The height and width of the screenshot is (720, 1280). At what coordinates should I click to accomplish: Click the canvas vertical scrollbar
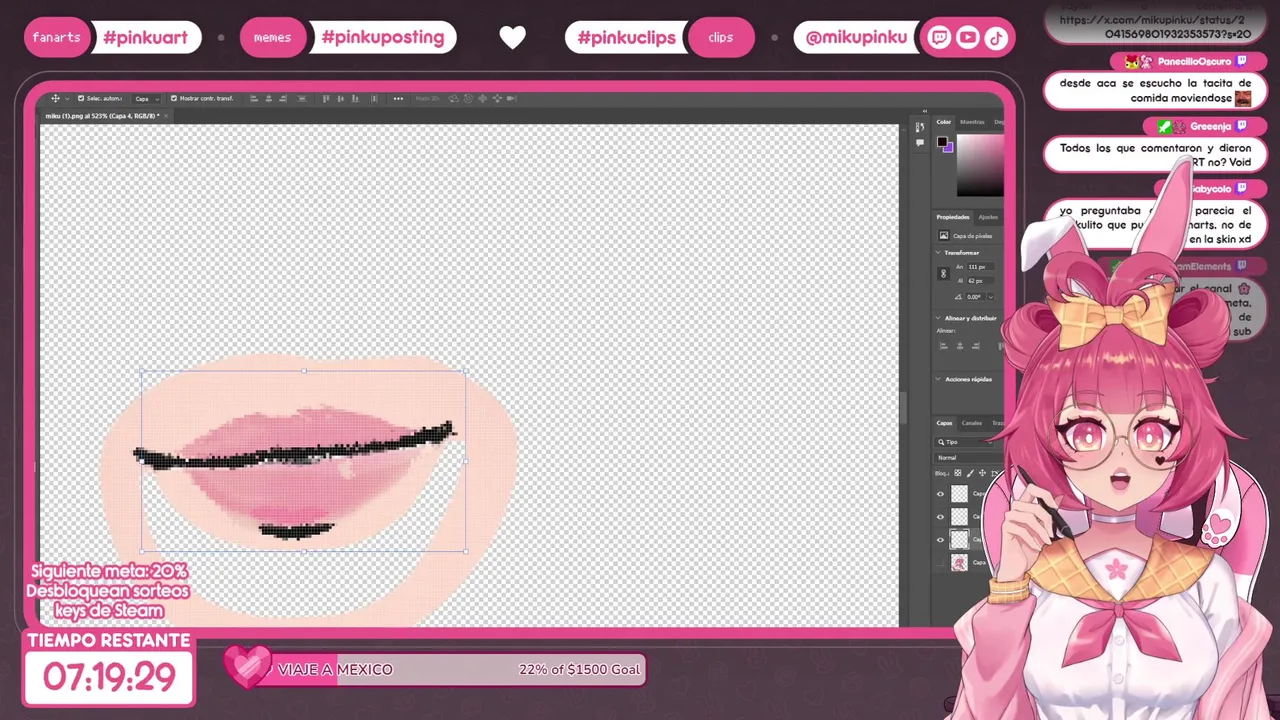coord(903,407)
